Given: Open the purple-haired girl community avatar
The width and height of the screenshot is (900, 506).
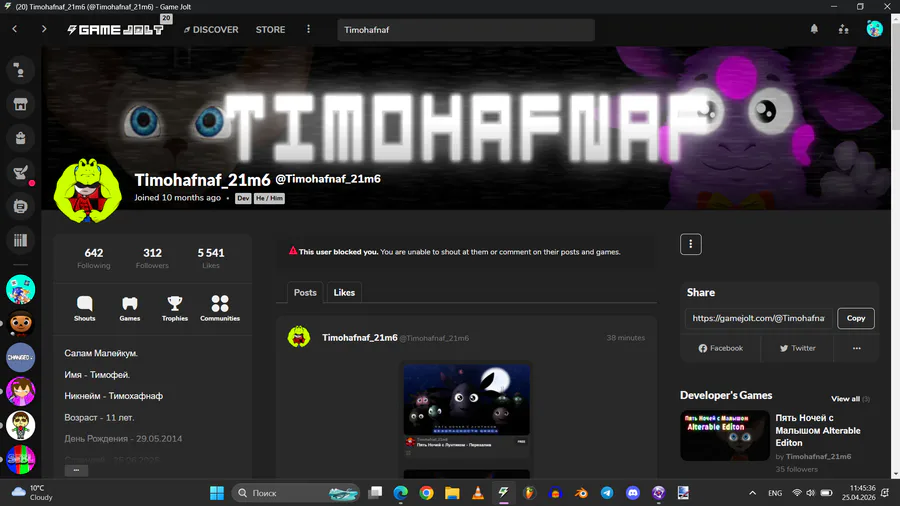Looking at the screenshot, I should click(21, 391).
